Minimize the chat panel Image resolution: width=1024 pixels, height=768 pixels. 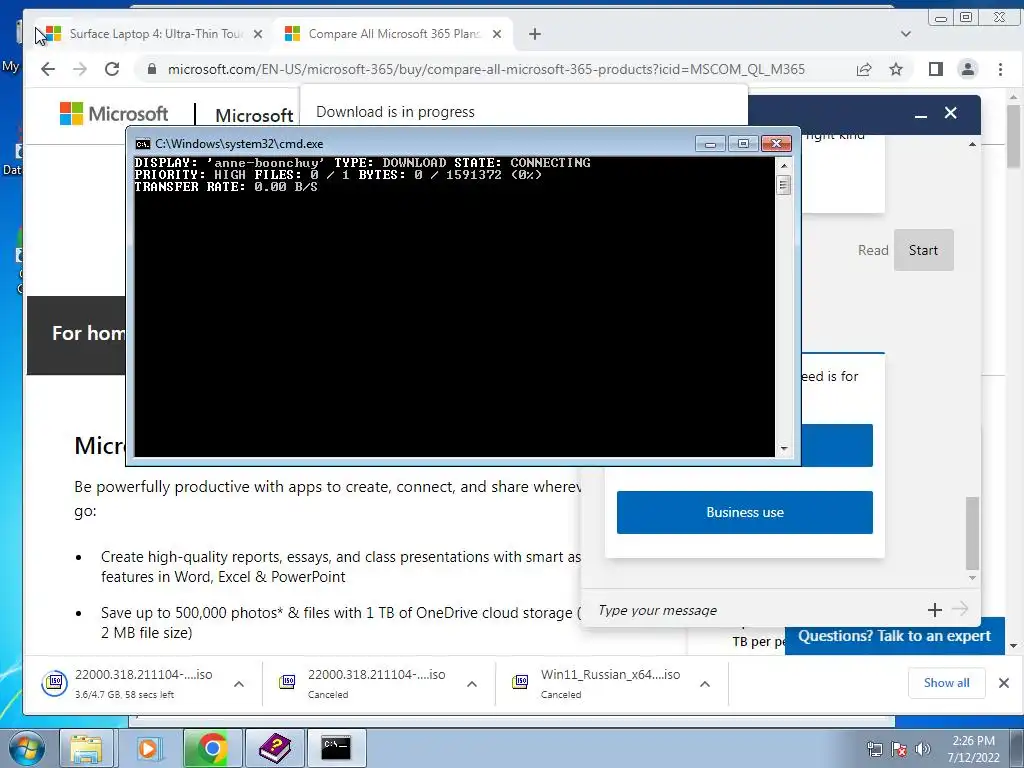coord(921,114)
